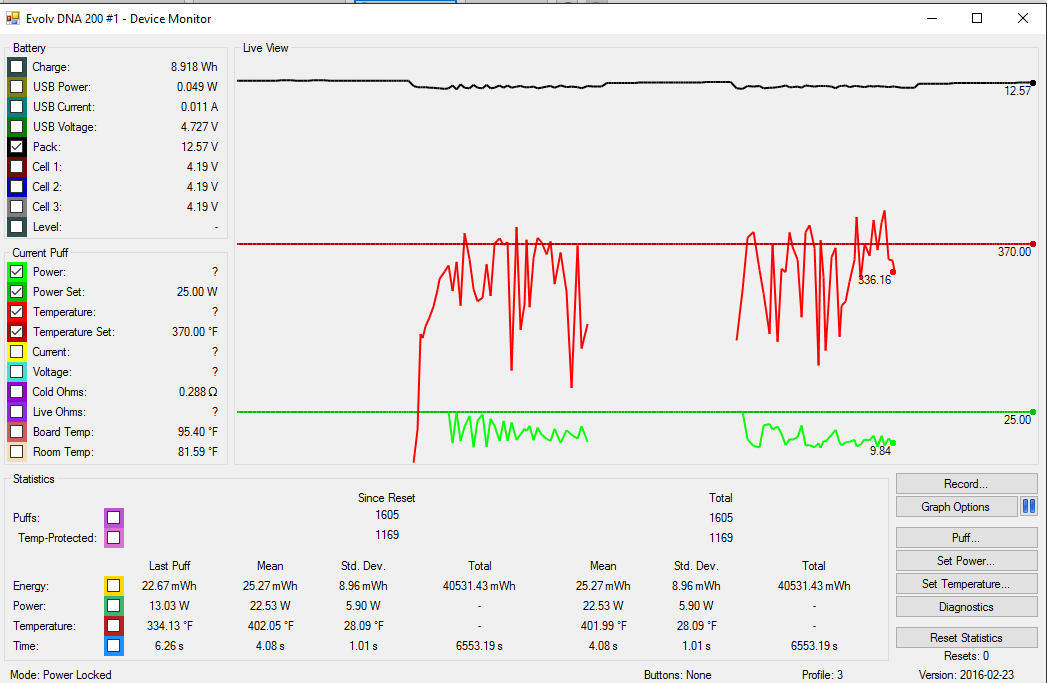Click the 336.16 temperature point on graph
Screen dimensions: 1047x683
pyautogui.click(x=893, y=272)
